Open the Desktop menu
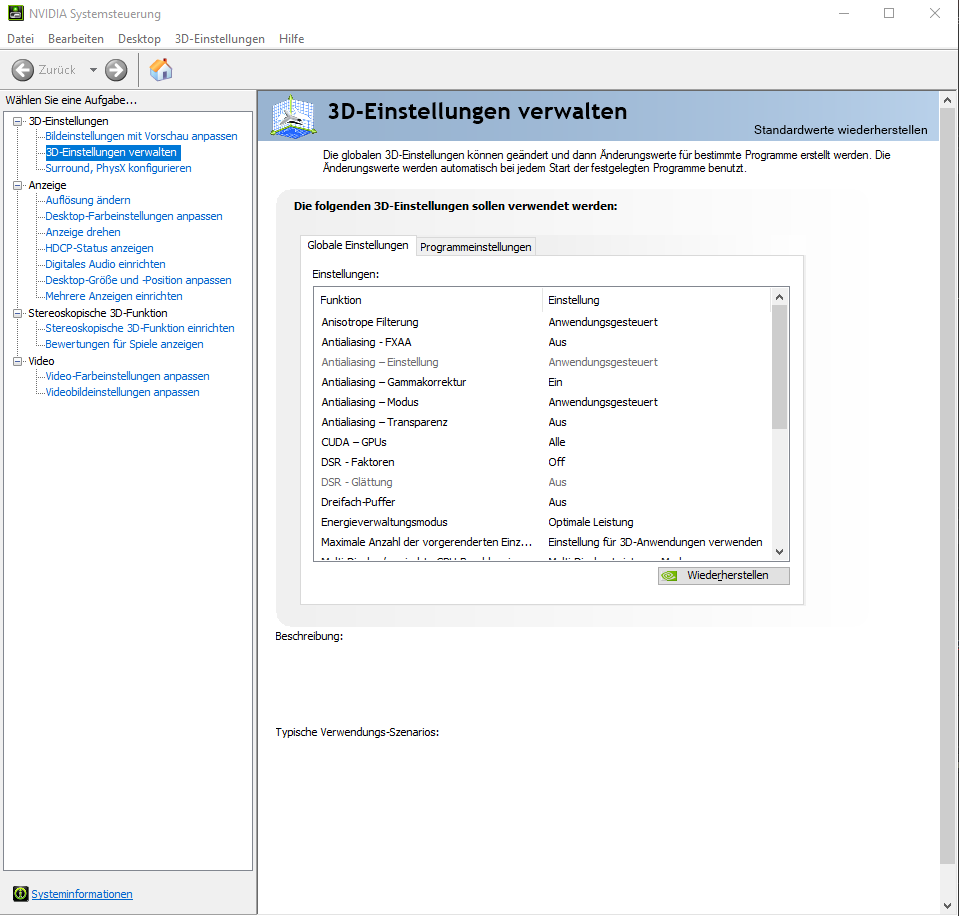 tap(139, 39)
